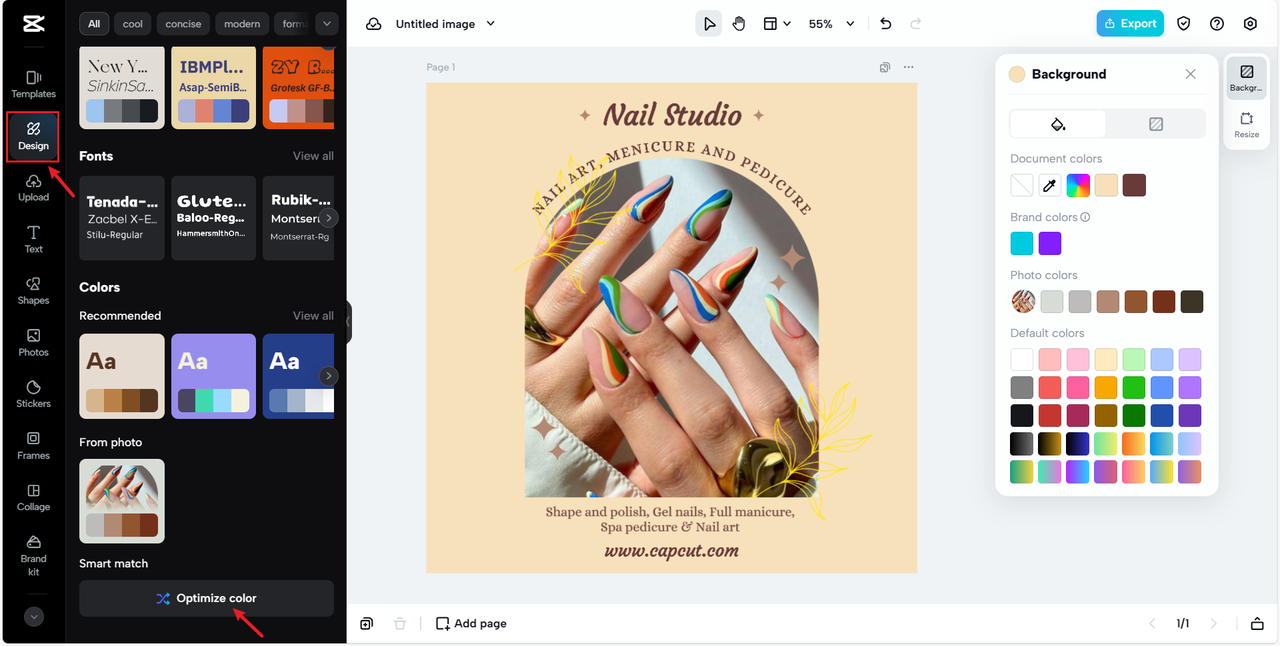Click View all next to Recommended
The height and width of the screenshot is (646, 1280).
[x=313, y=316]
